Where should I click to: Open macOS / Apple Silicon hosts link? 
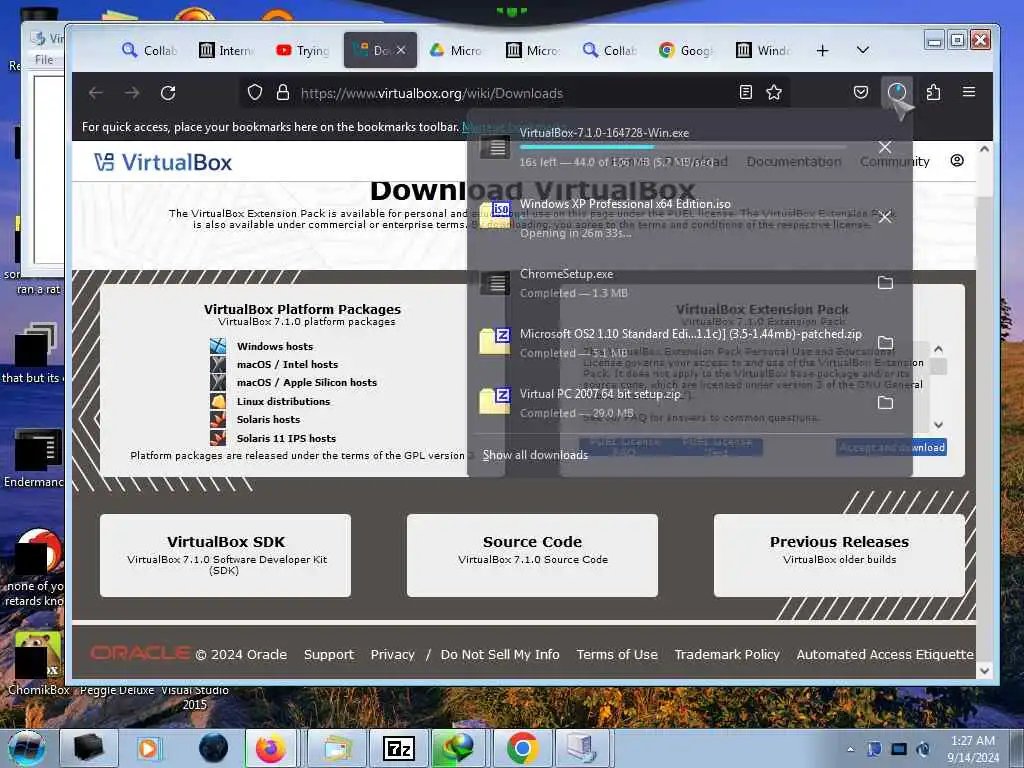[x=307, y=383]
